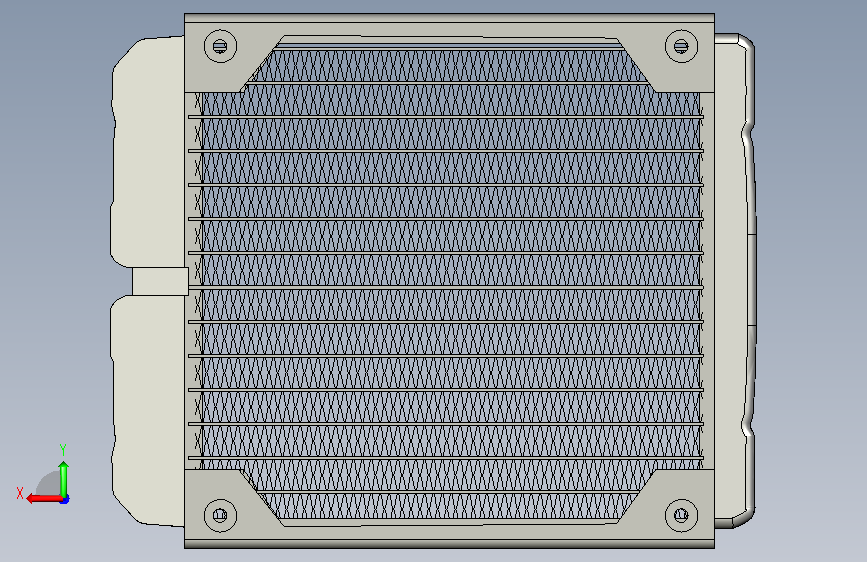
Task: Select the lower-right mounting screw hole
Action: tap(681, 515)
